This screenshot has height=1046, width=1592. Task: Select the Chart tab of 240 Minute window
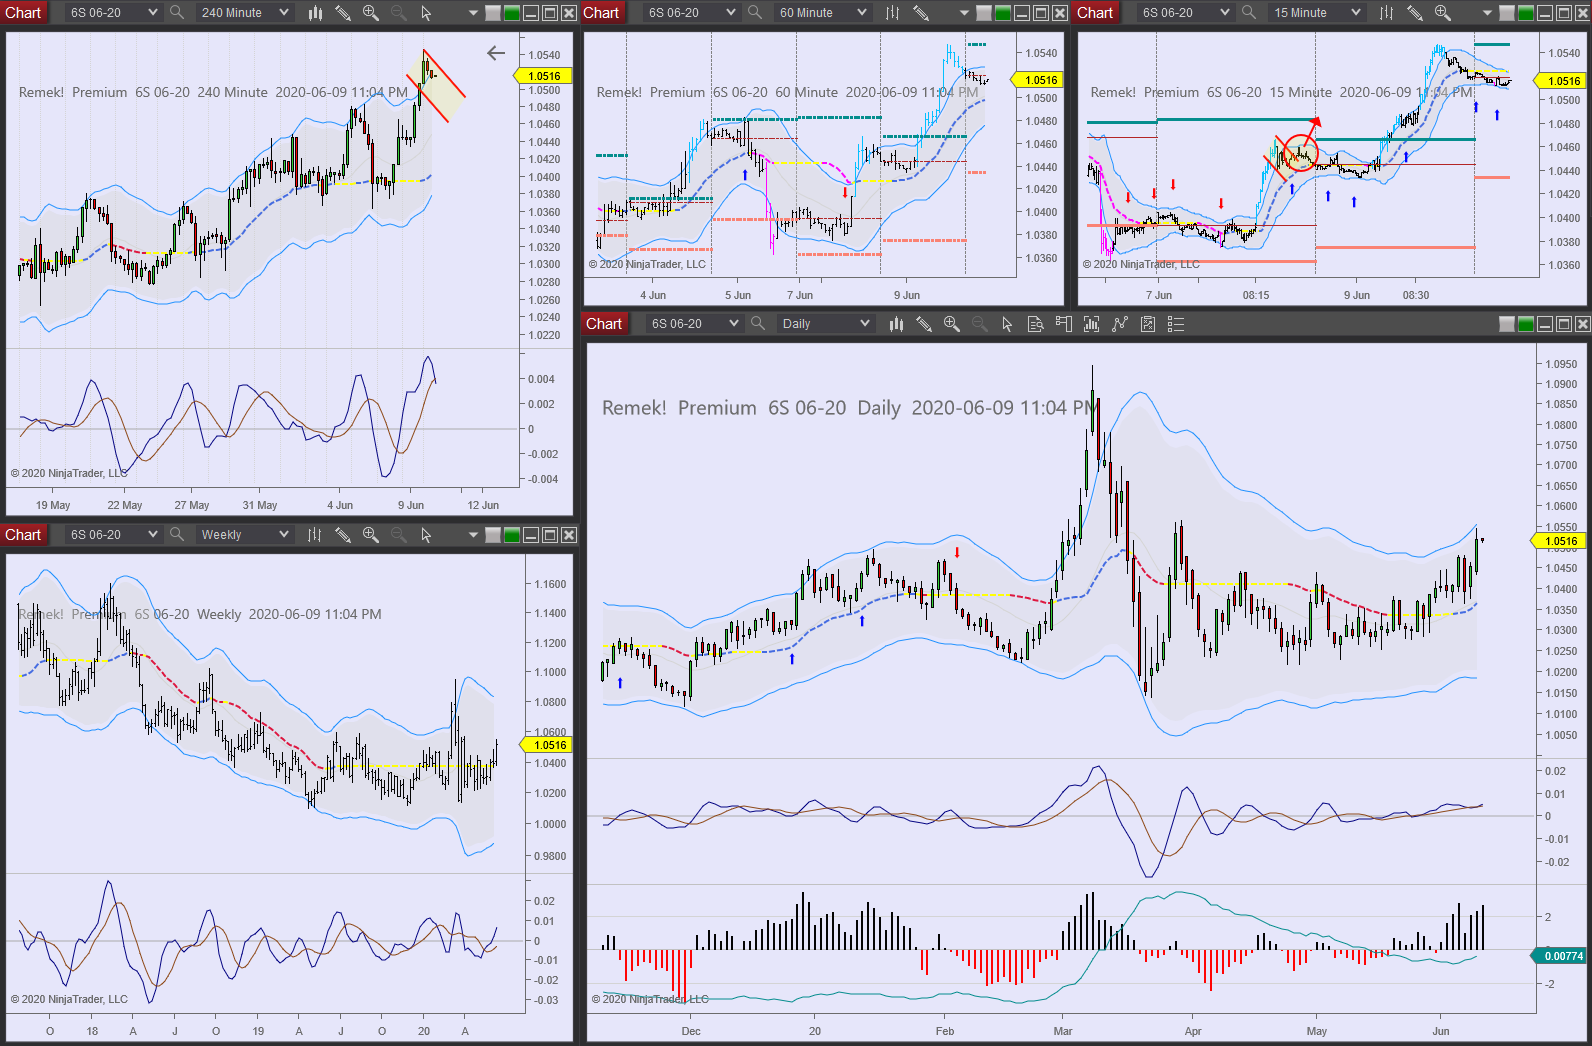tap(23, 13)
